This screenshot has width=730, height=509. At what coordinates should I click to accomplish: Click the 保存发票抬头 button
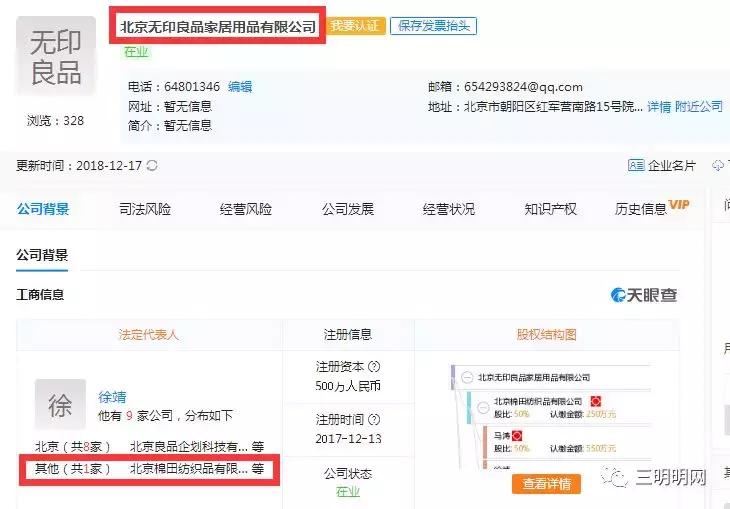point(433,26)
